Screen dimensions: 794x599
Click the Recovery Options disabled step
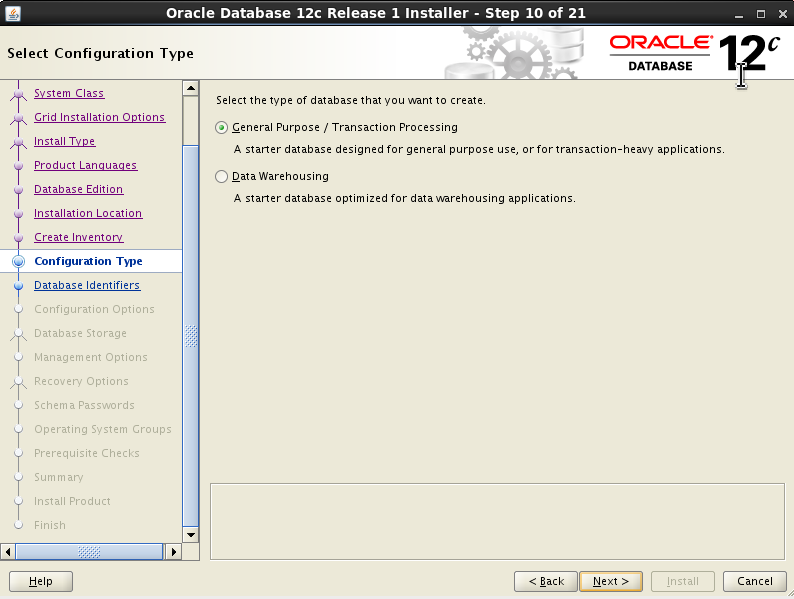(x=81, y=381)
